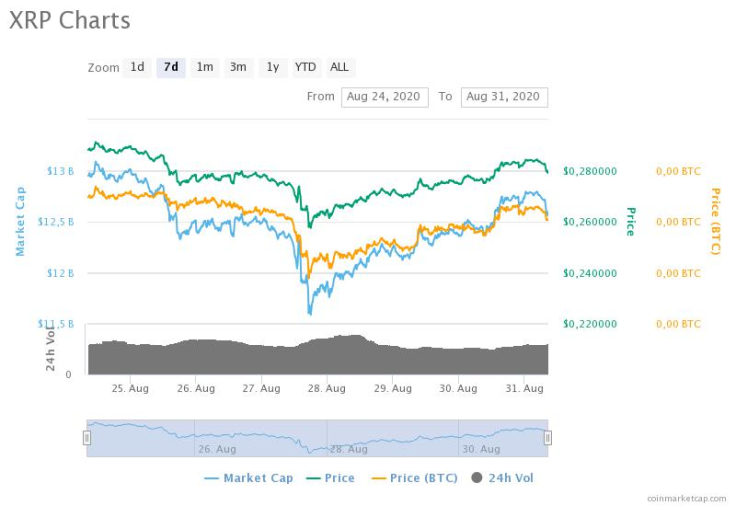Choose the 3m zoom range
Image resolution: width=736 pixels, height=506 pixels.
[x=238, y=68]
